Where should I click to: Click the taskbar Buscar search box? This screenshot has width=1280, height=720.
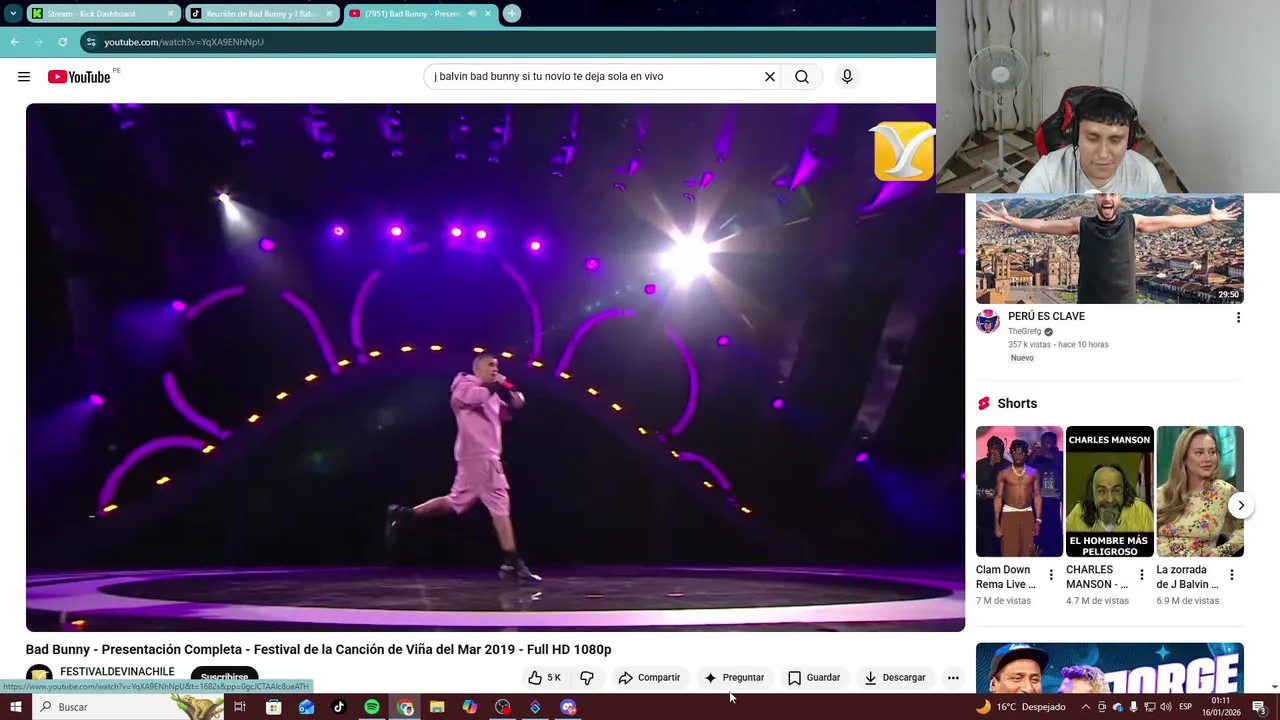coord(128,707)
